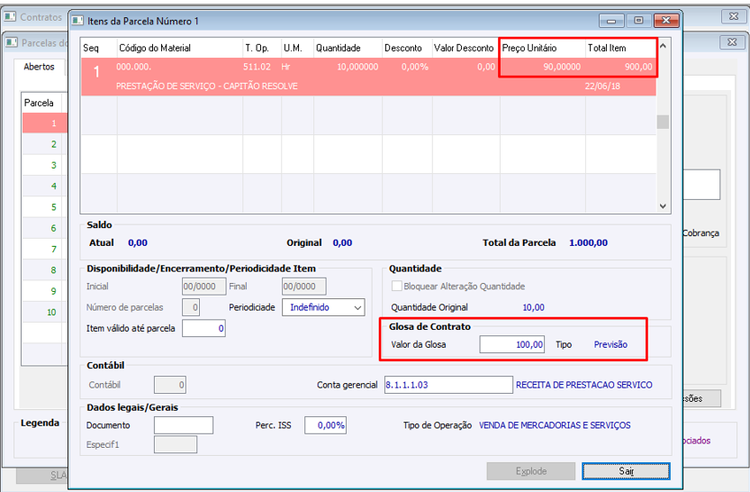This screenshot has width=750, height=492.
Task: Click the grid vertical scrollbar thumb
Action: point(662,122)
